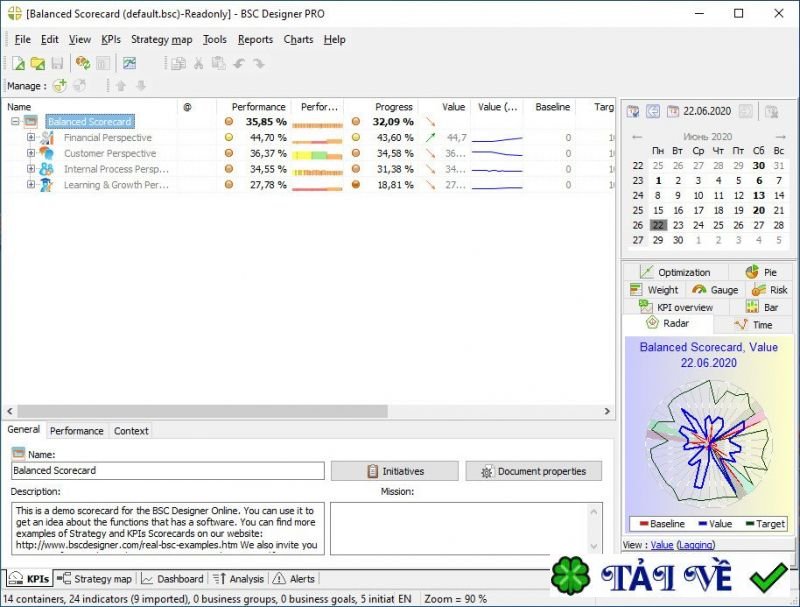Click the 18,81 % progress value

point(395,185)
